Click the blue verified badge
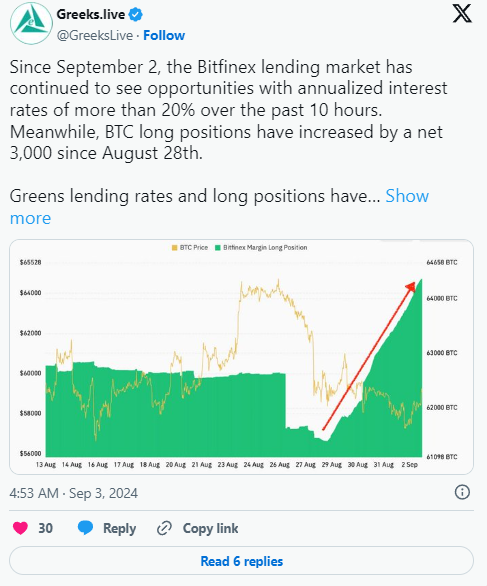The image size is (487, 586). pyautogui.click(x=135, y=15)
